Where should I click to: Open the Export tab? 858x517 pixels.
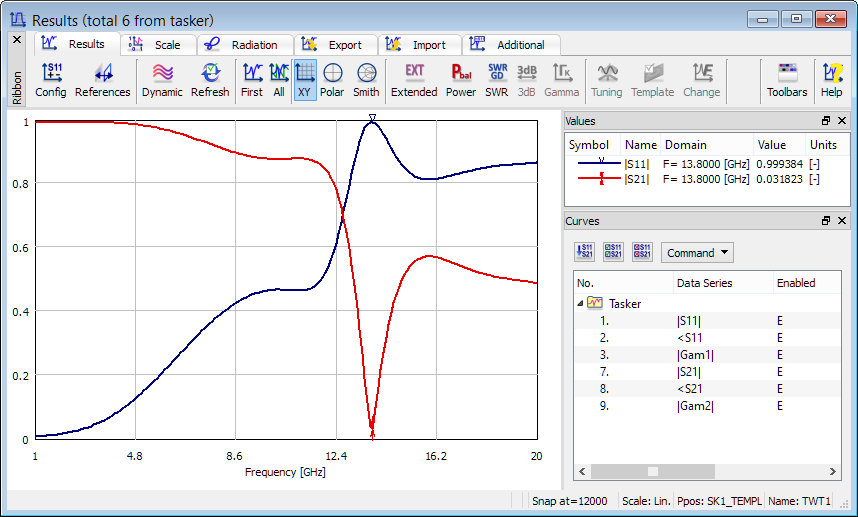pyautogui.click(x=335, y=45)
